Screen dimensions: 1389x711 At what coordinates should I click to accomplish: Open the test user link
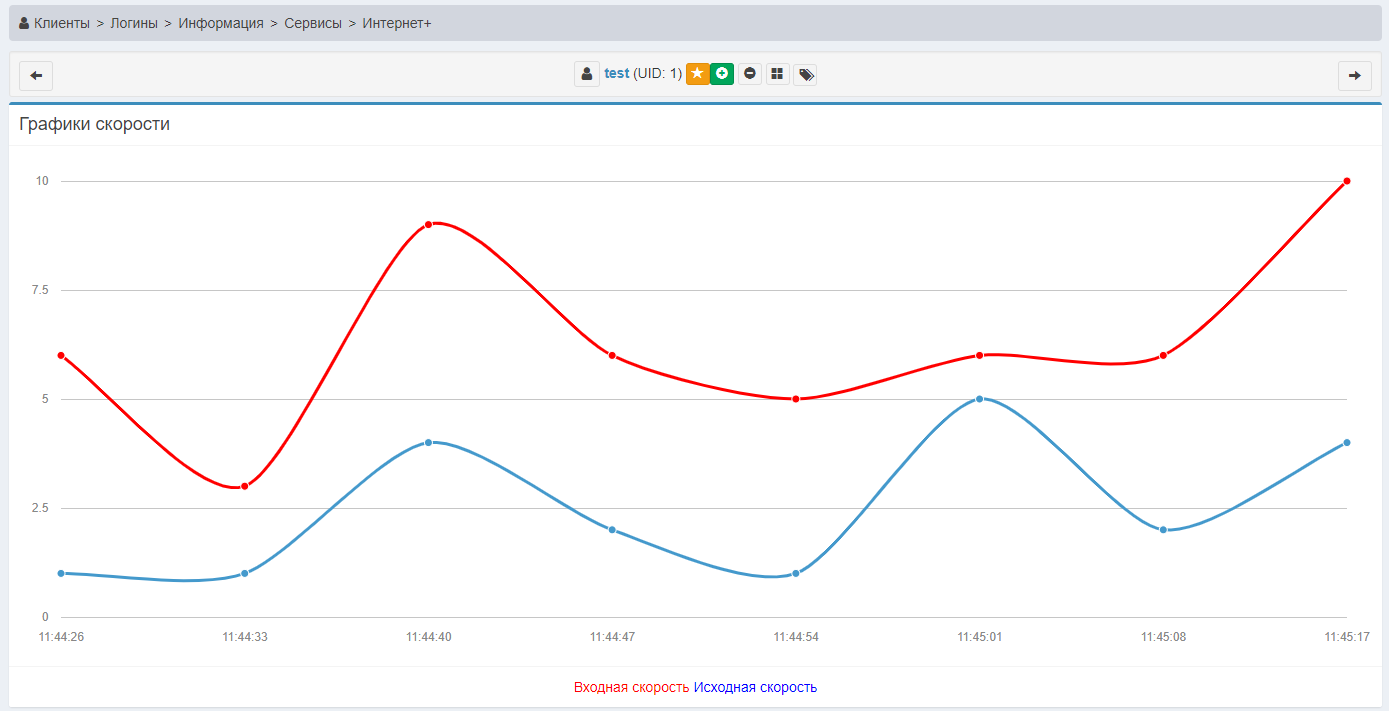[x=616, y=74]
